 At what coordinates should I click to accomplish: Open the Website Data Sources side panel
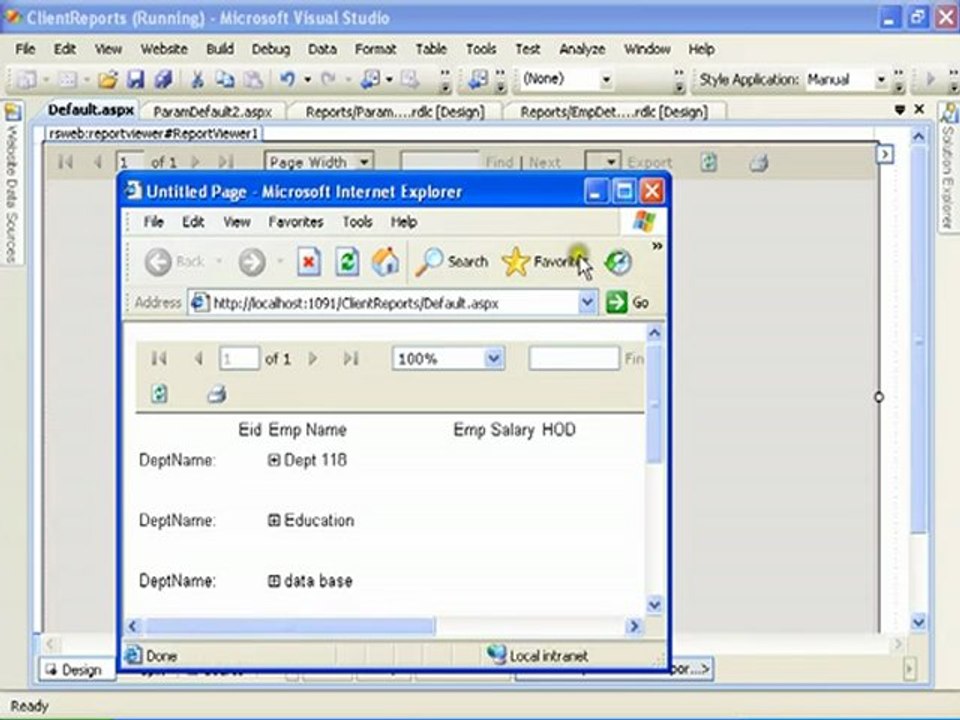[12, 182]
